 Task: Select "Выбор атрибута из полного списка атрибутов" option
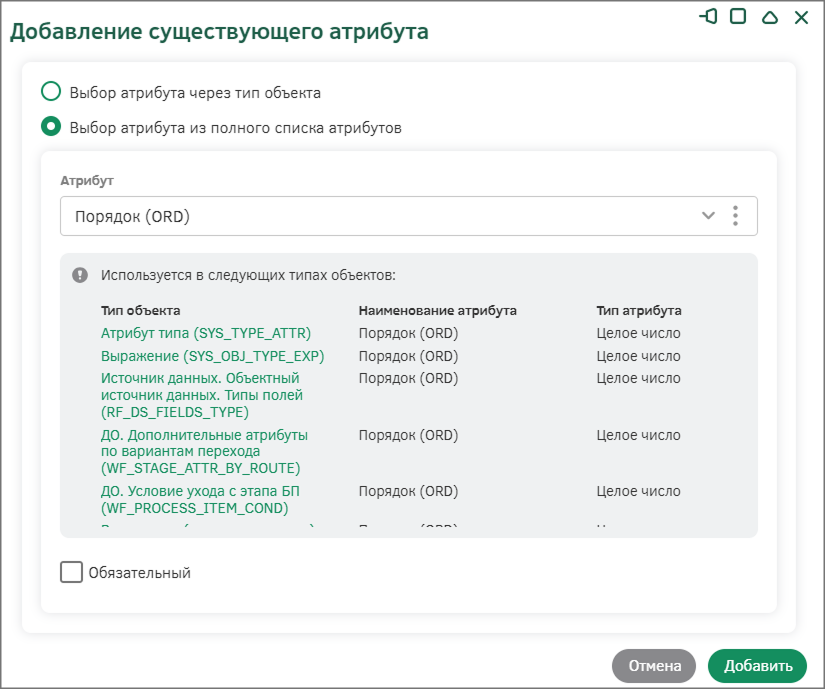click(50, 127)
